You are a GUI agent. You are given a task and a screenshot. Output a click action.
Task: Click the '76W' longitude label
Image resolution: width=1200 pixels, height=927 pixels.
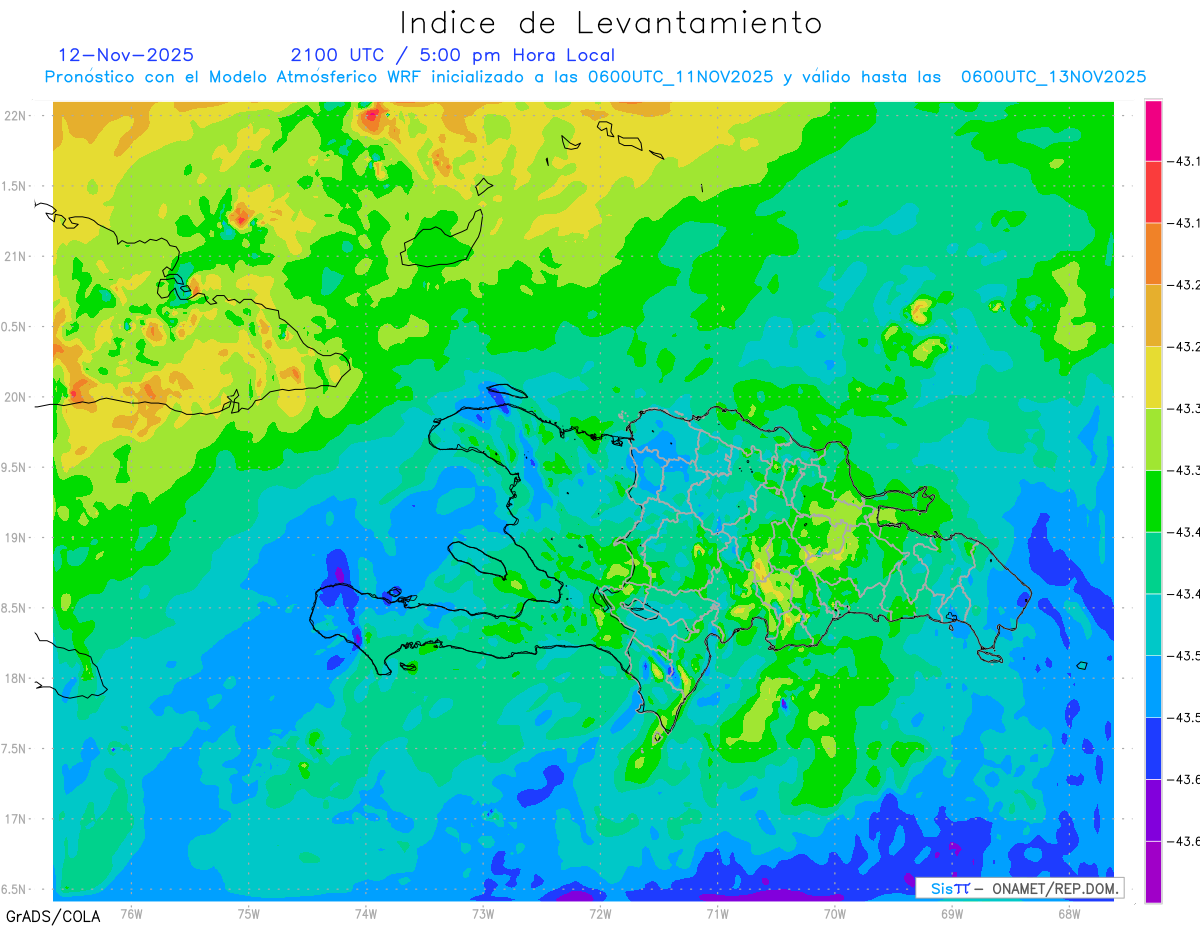click(x=131, y=912)
